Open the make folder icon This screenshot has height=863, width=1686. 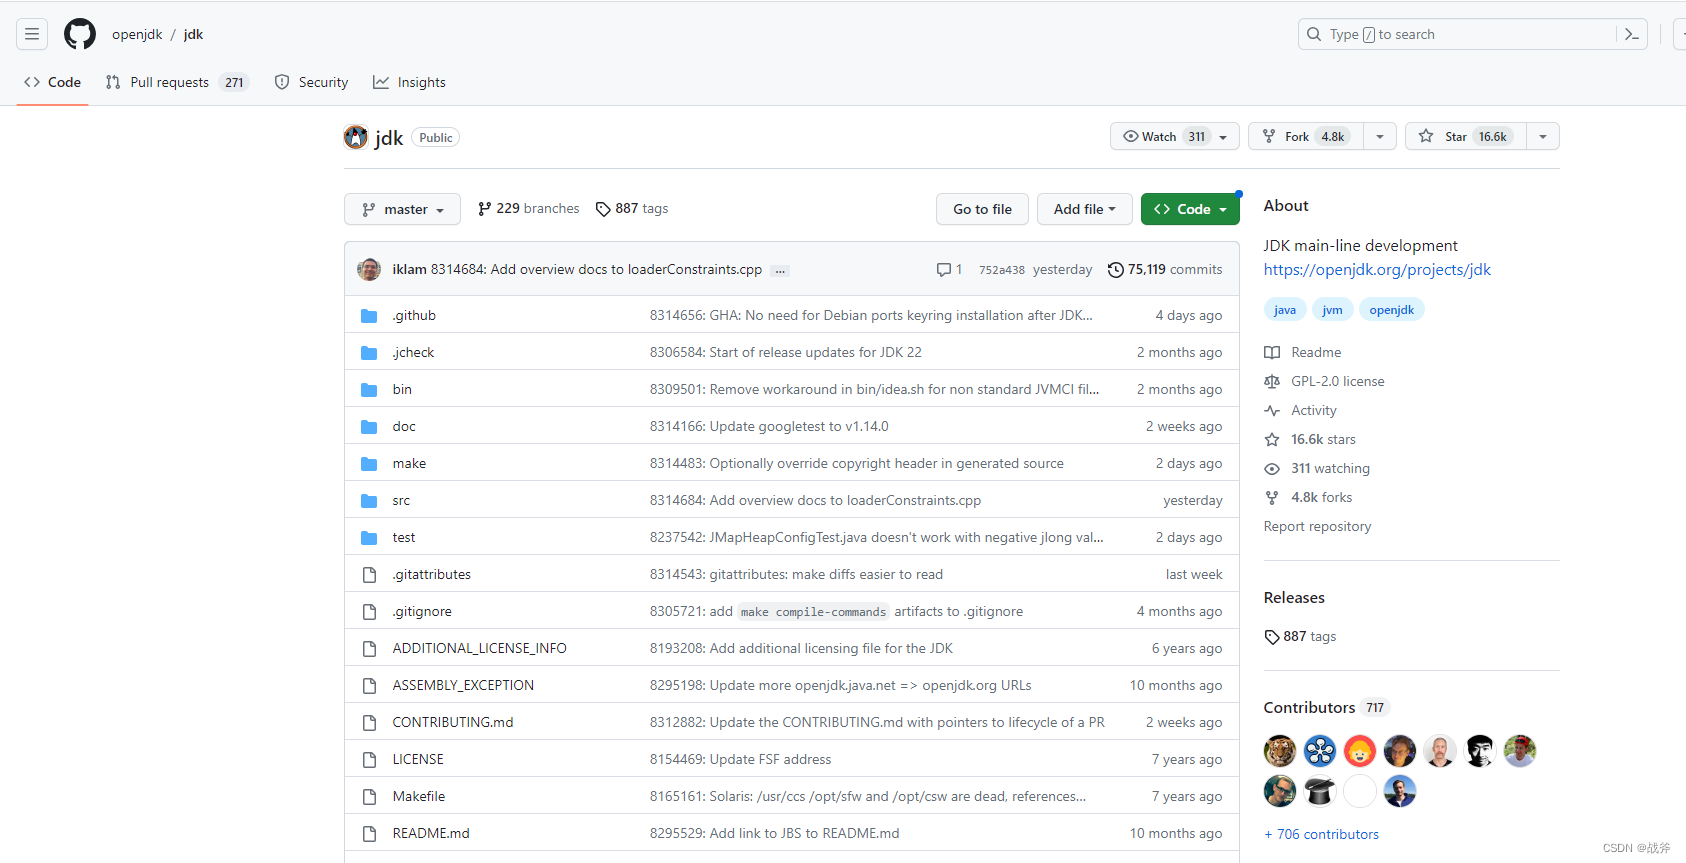(x=369, y=463)
